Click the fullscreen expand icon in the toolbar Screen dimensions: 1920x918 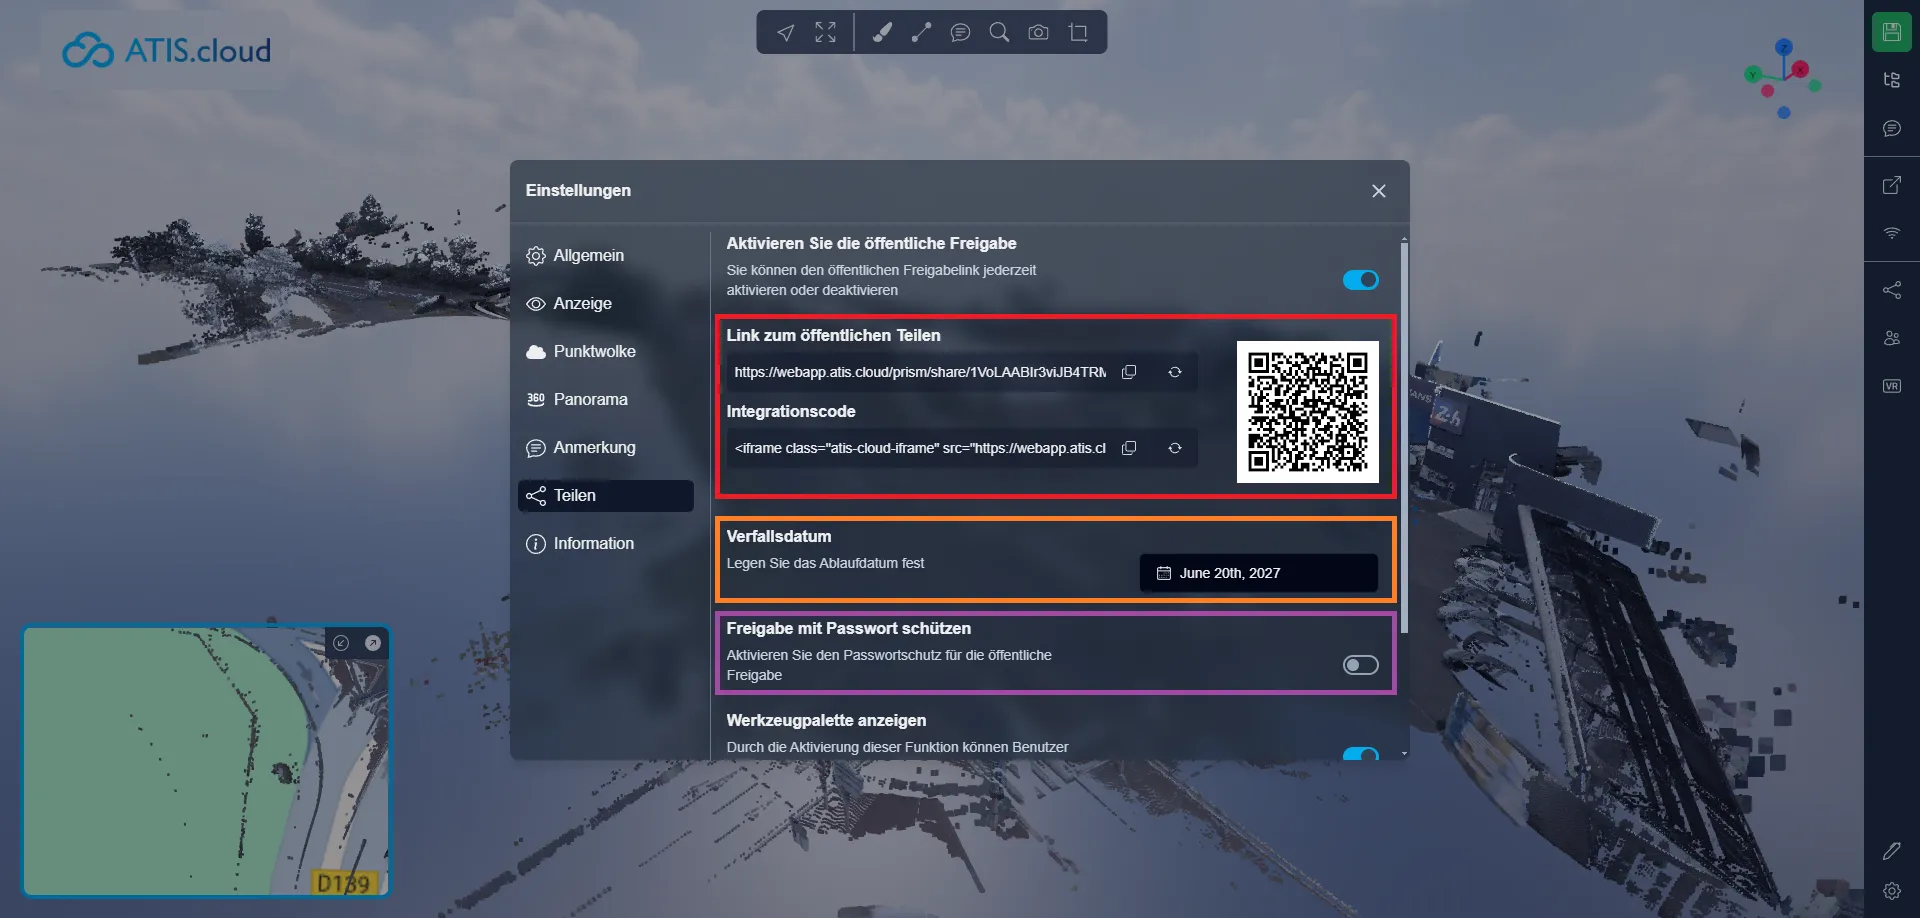pyautogui.click(x=825, y=33)
